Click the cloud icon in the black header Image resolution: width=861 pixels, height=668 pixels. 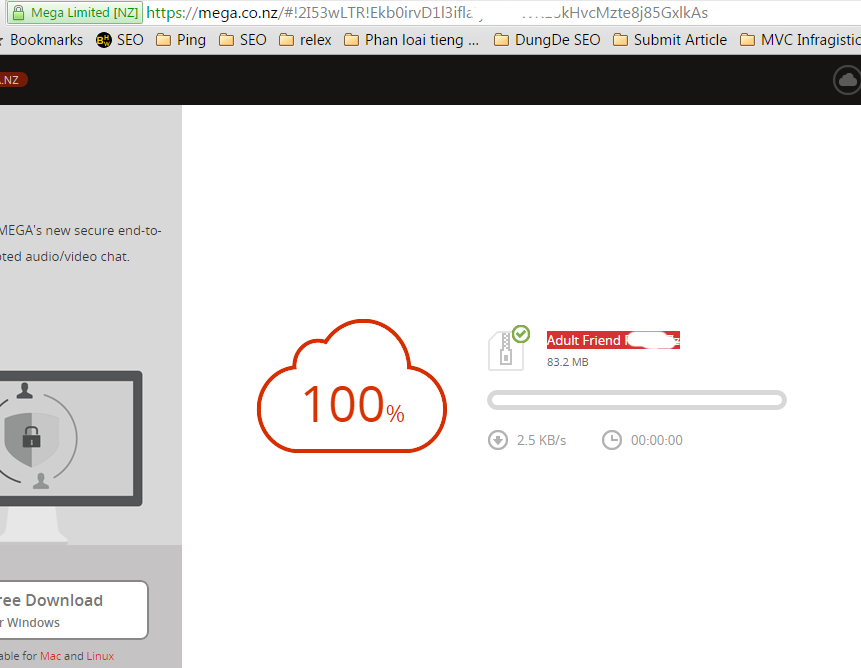coord(847,80)
